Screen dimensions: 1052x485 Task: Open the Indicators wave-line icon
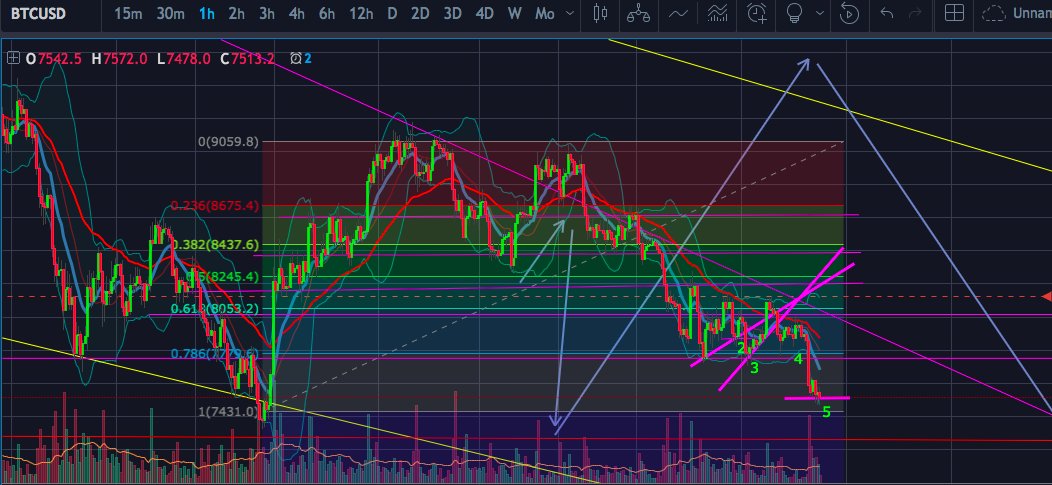678,13
